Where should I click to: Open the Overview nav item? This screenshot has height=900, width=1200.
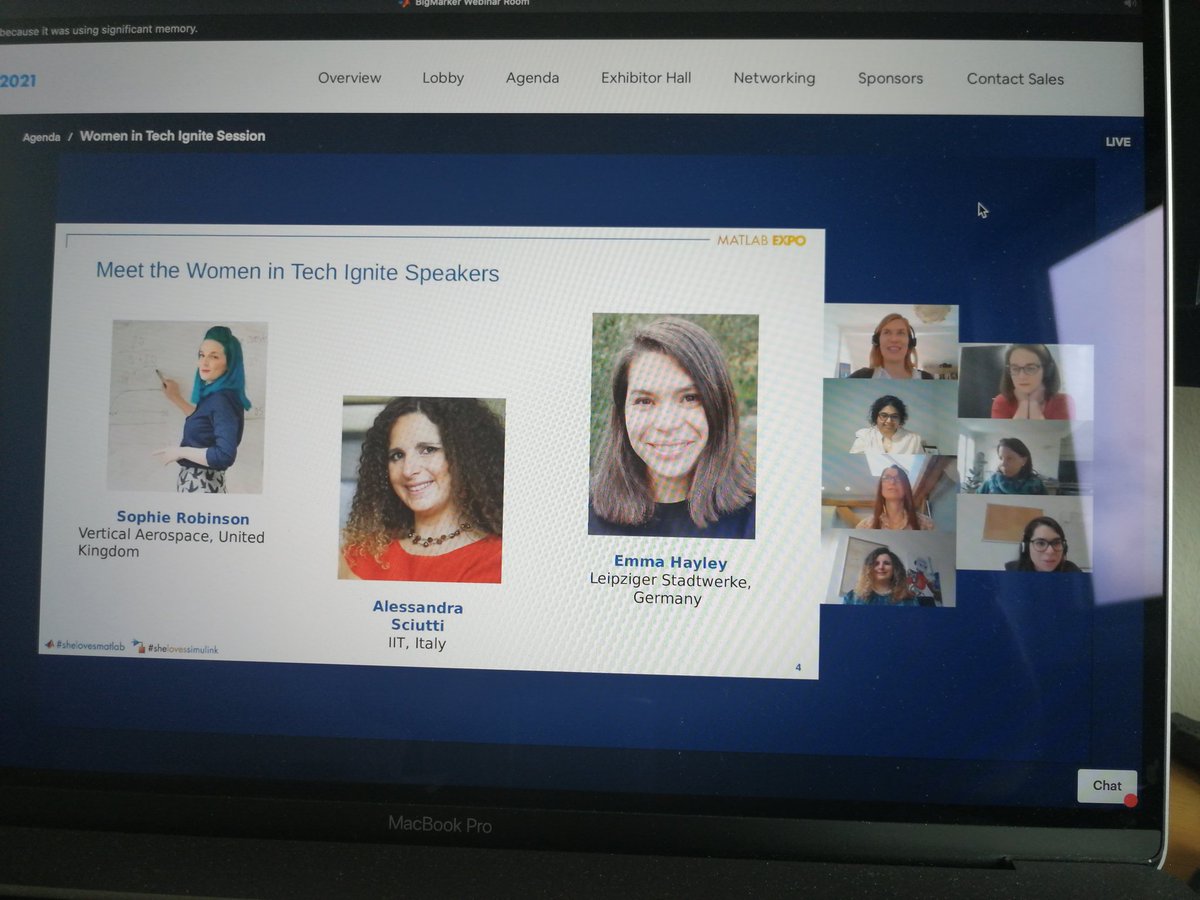(x=349, y=78)
